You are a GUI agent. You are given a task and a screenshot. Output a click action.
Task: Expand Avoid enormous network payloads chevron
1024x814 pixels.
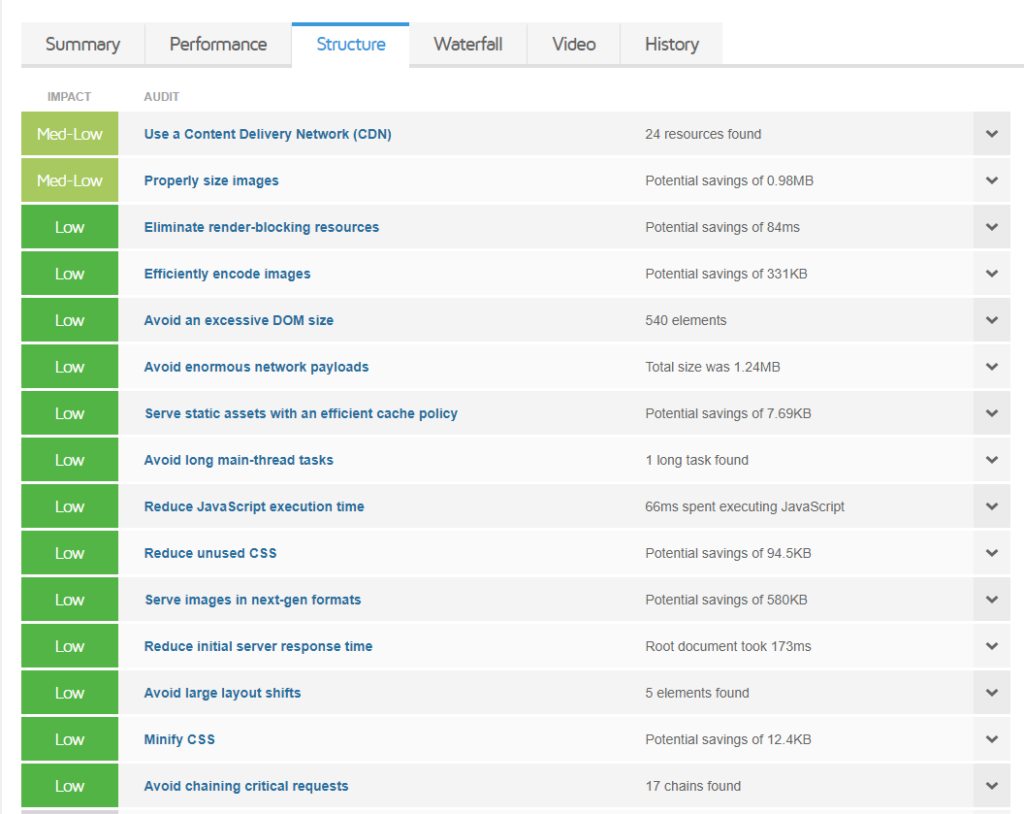[991, 367]
